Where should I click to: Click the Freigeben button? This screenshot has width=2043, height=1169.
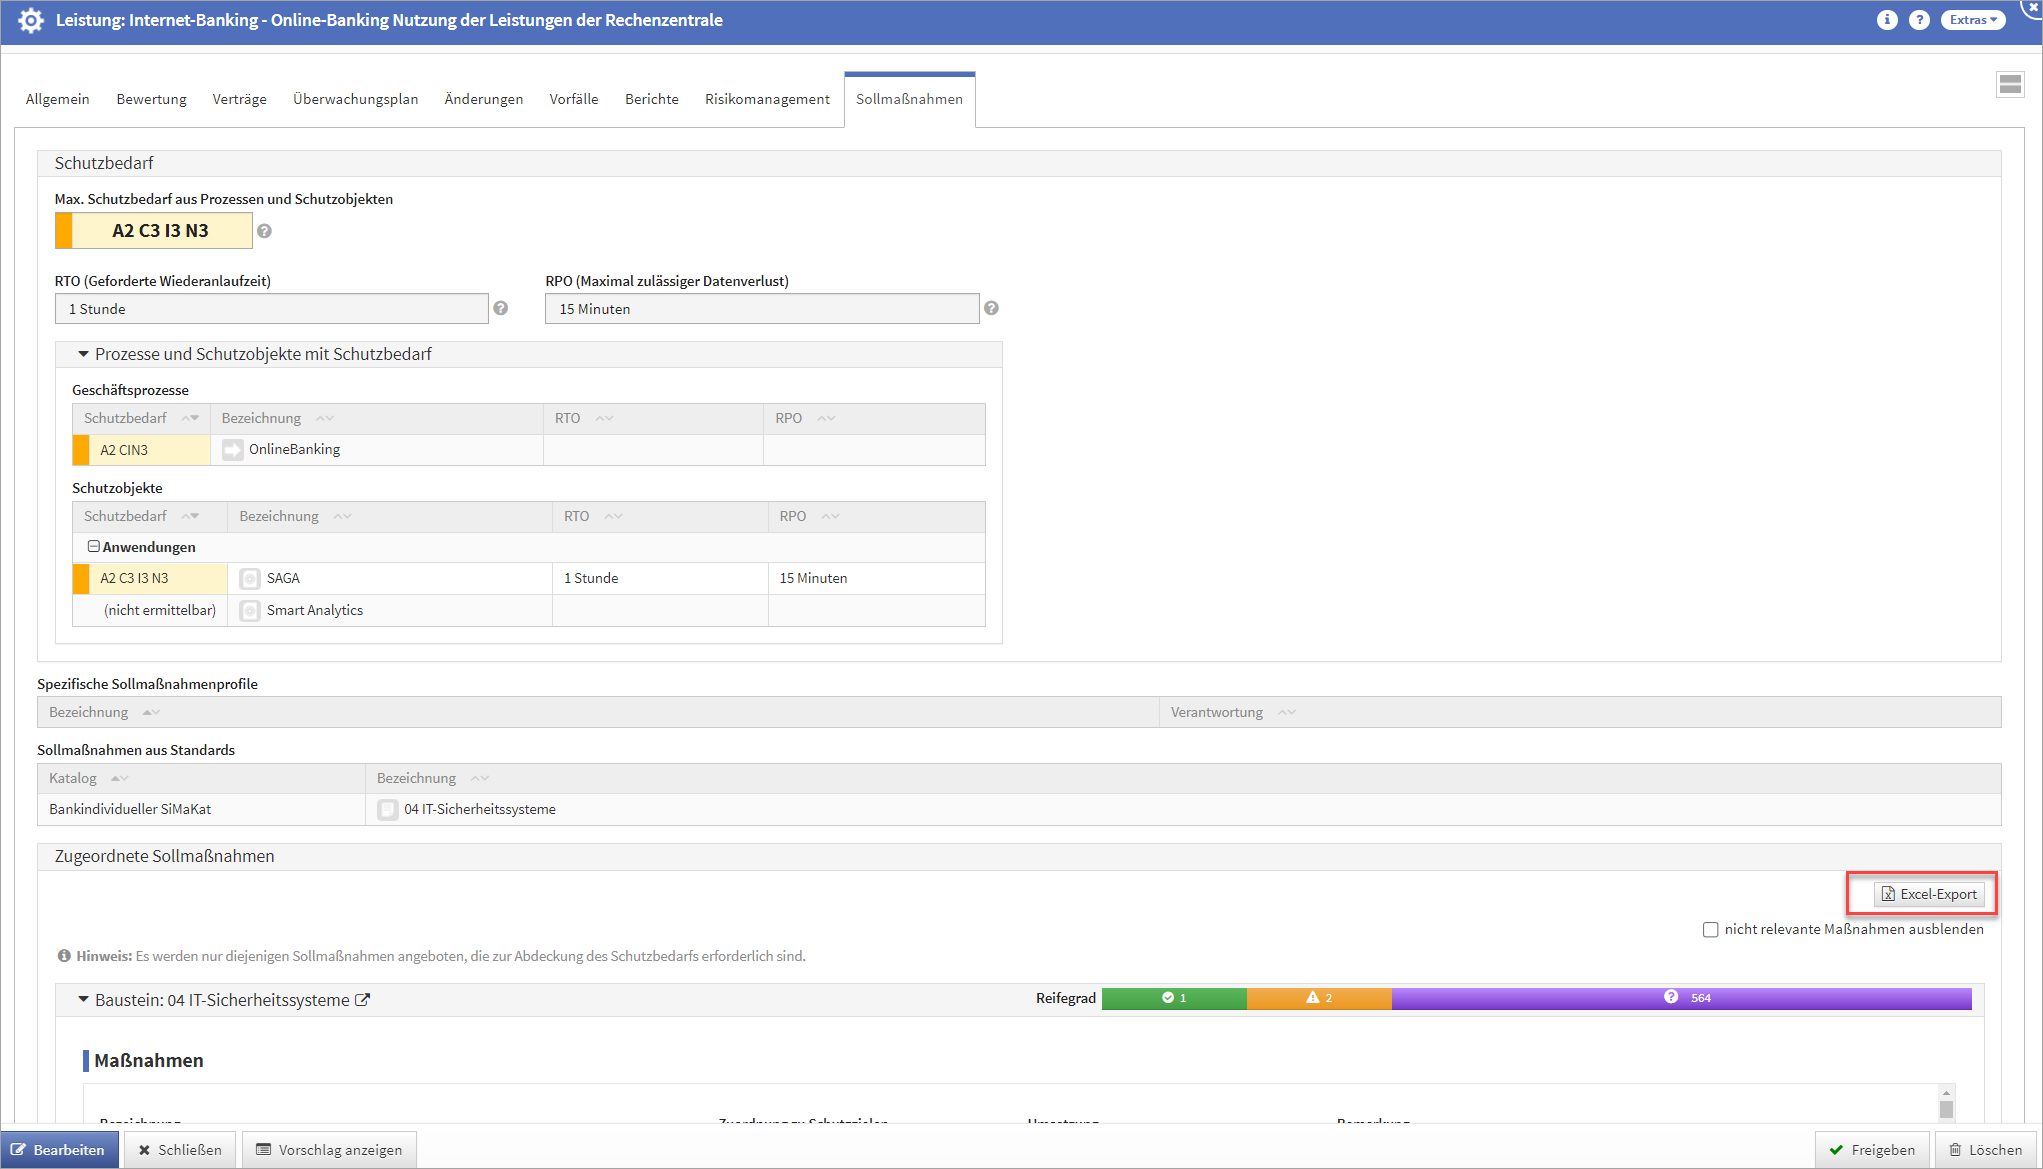[x=1872, y=1149]
